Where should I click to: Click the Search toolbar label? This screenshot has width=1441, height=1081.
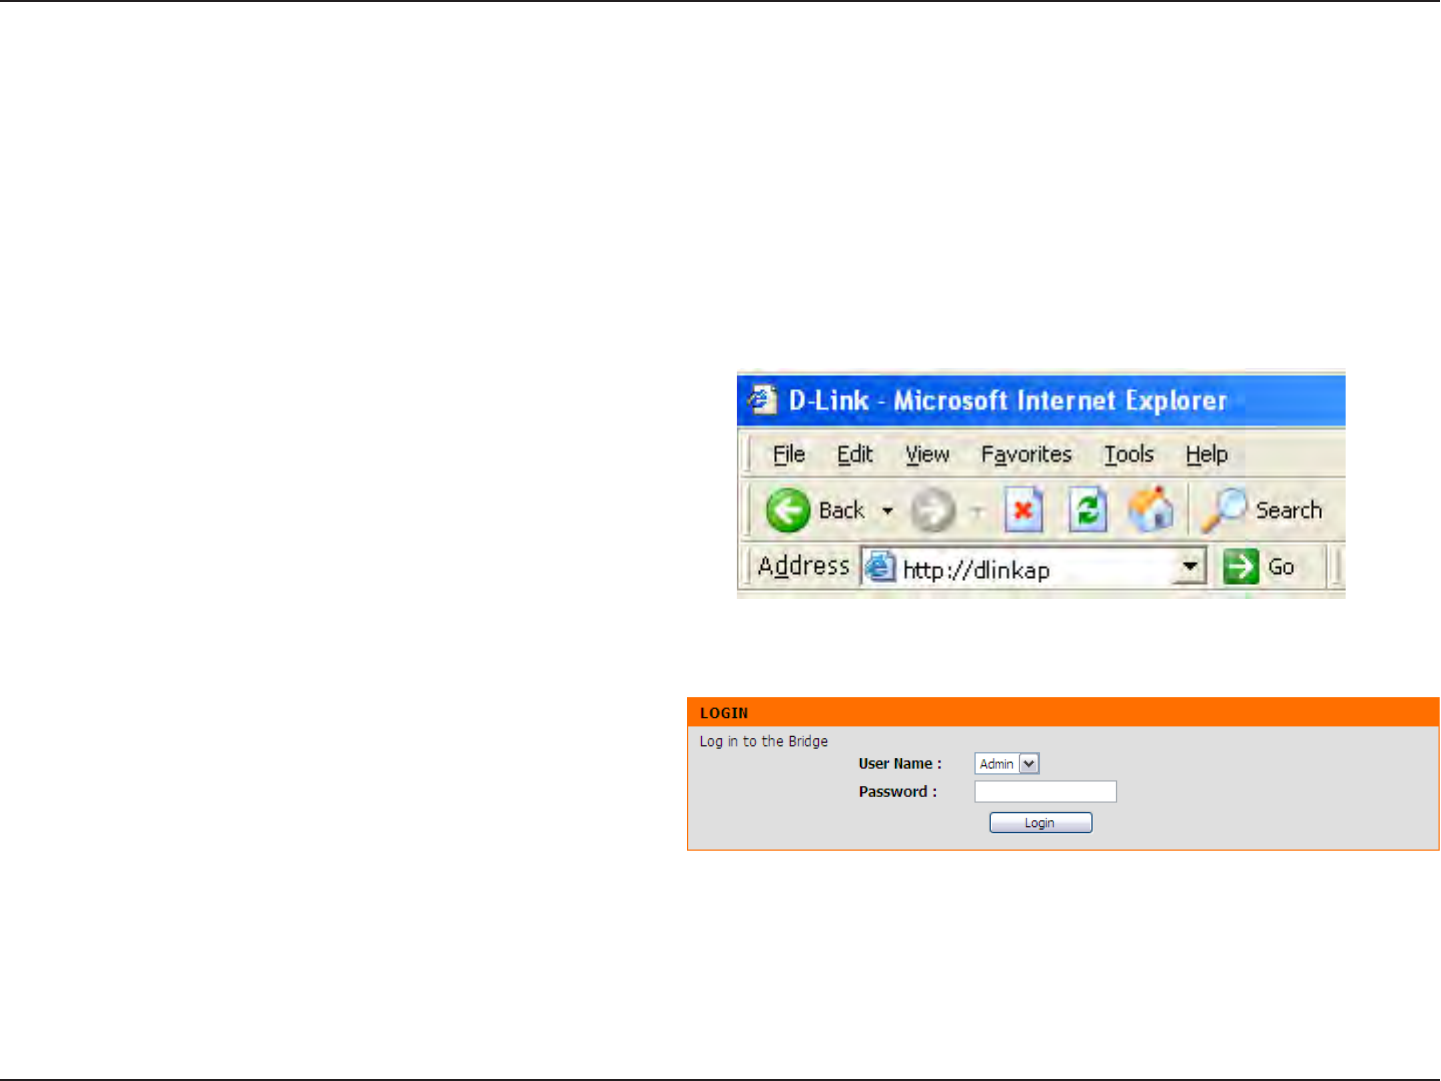click(1289, 510)
